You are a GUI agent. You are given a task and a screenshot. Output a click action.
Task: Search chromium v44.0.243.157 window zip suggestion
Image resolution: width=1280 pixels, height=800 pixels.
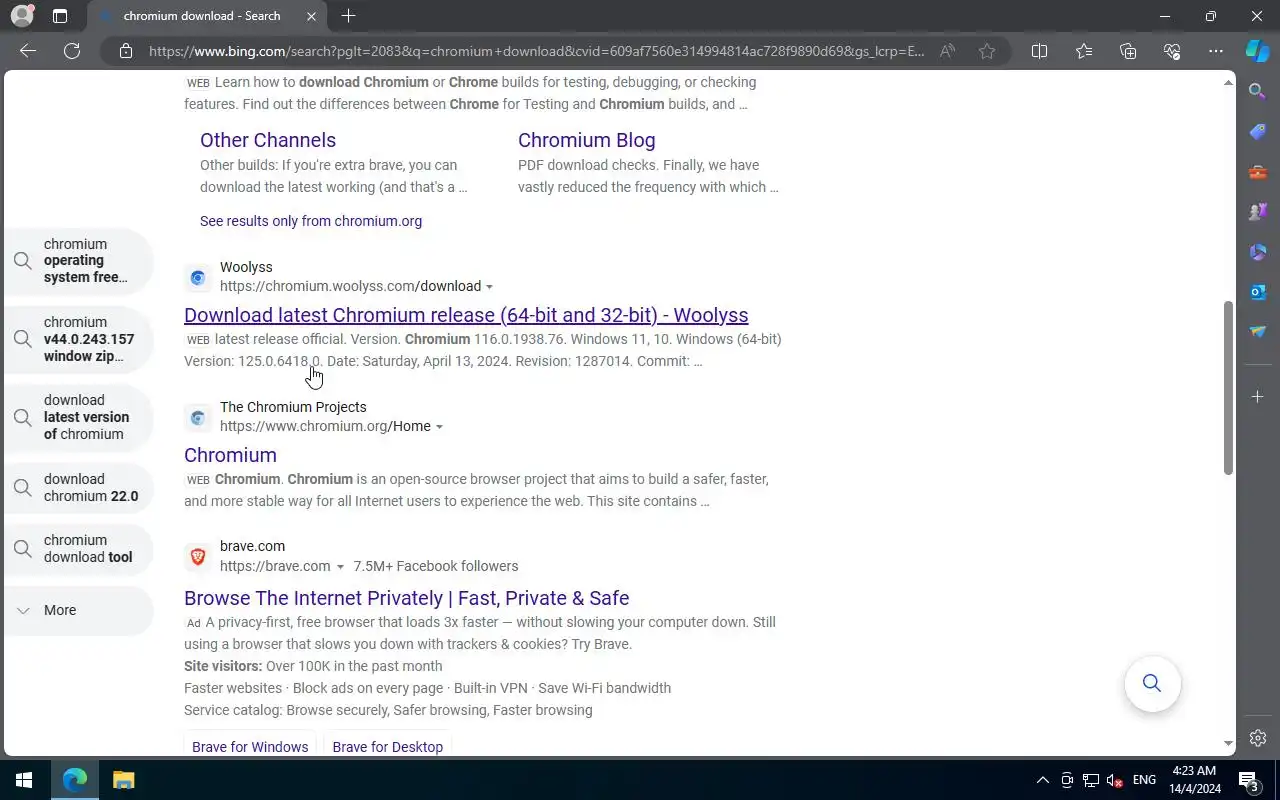pos(78,339)
